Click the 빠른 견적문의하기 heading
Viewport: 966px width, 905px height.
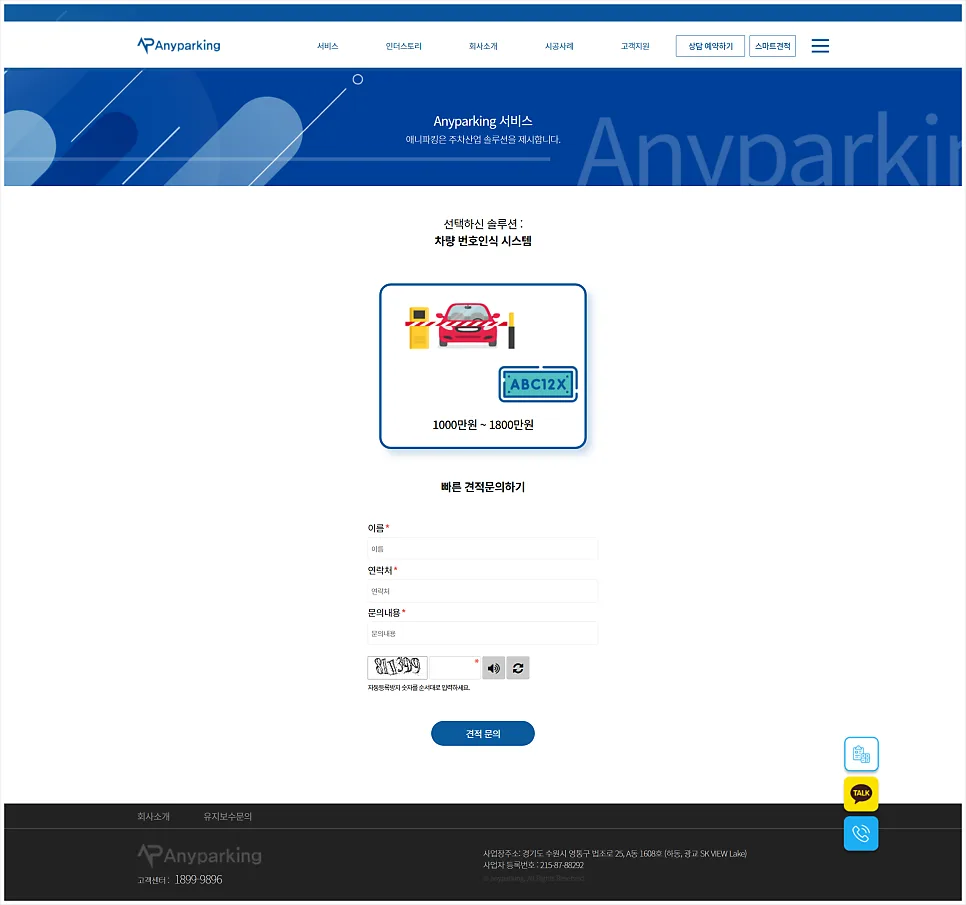(x=483, y=487)
